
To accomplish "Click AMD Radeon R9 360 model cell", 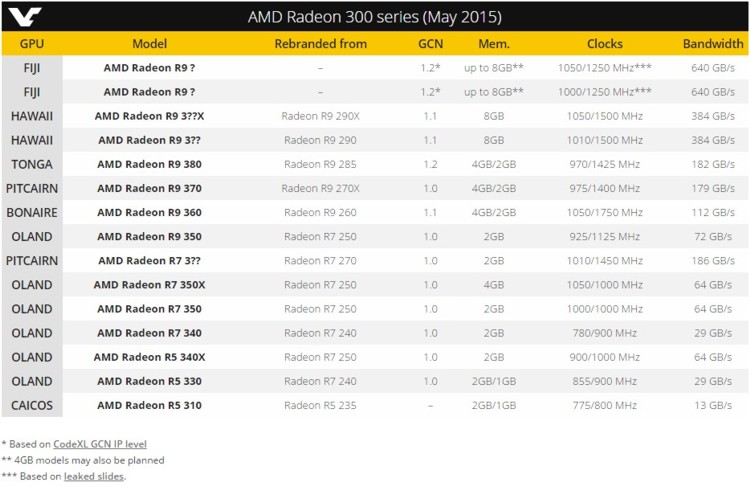I will pyautogui.click(x=150, y=212).
